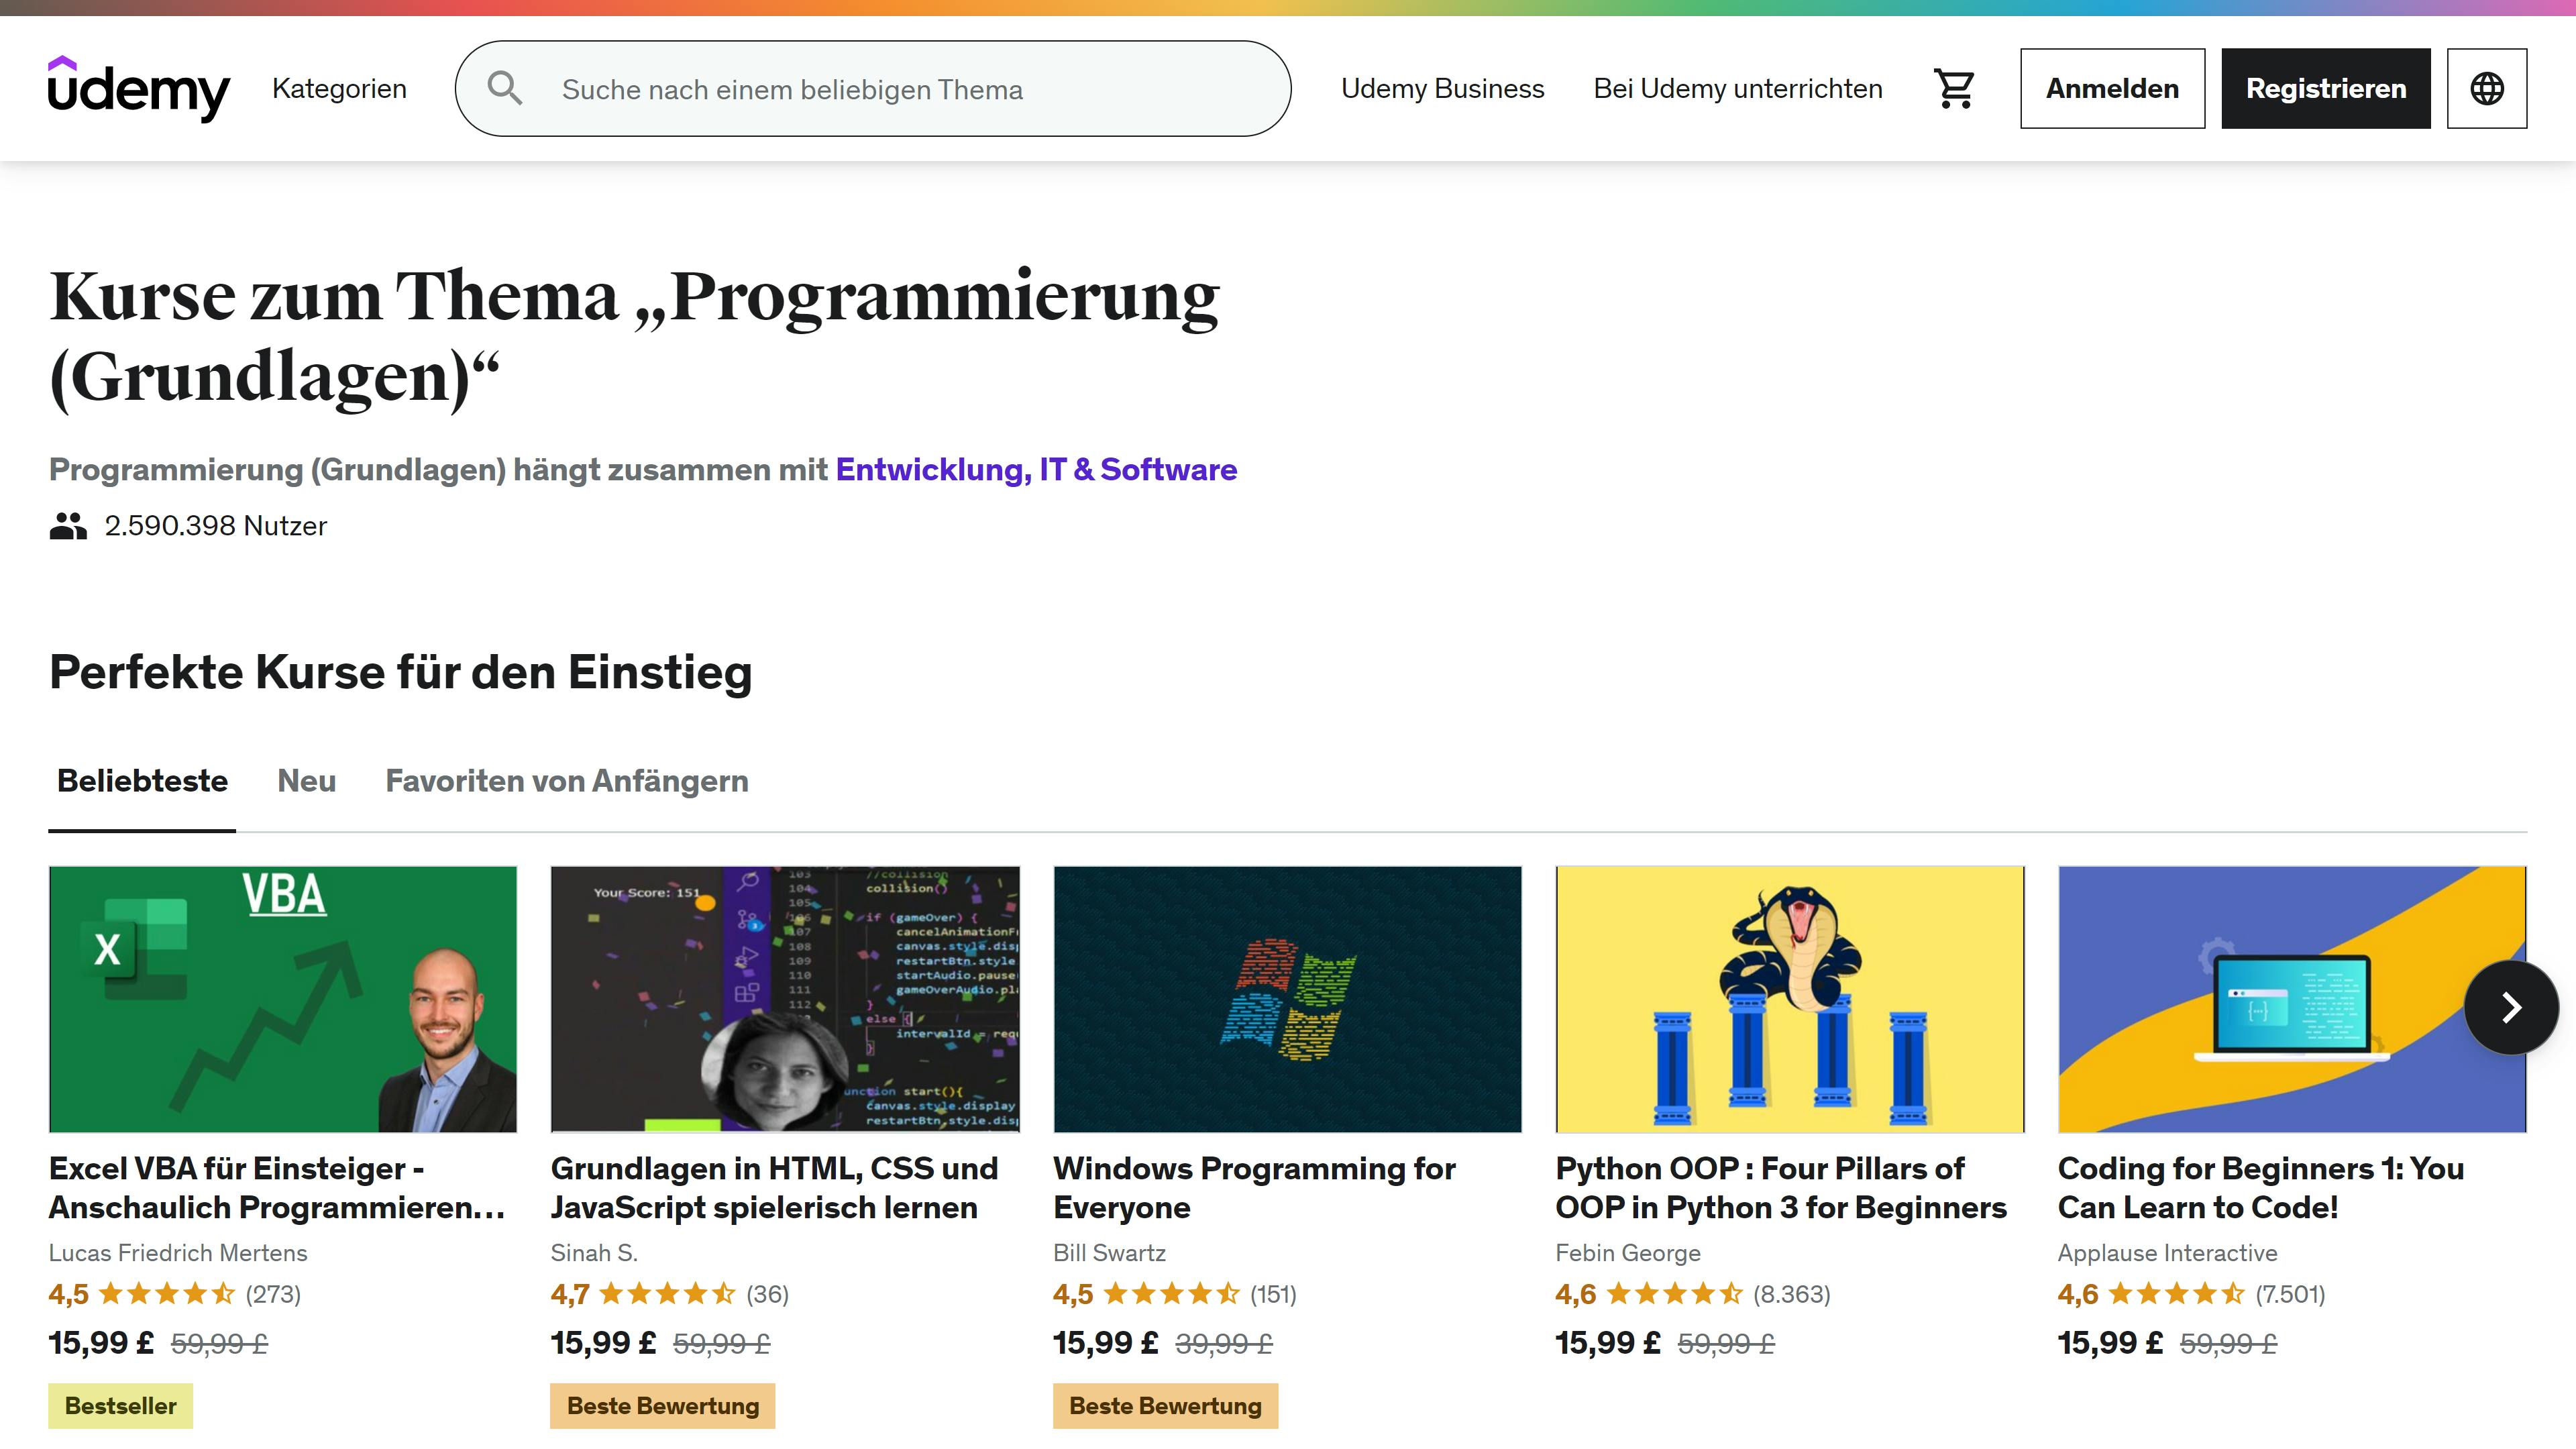This screenshot has width=2576, height=1449.
Task: Click the 2.590.398 Nutzer text
Action: click(x=216, y=526)
